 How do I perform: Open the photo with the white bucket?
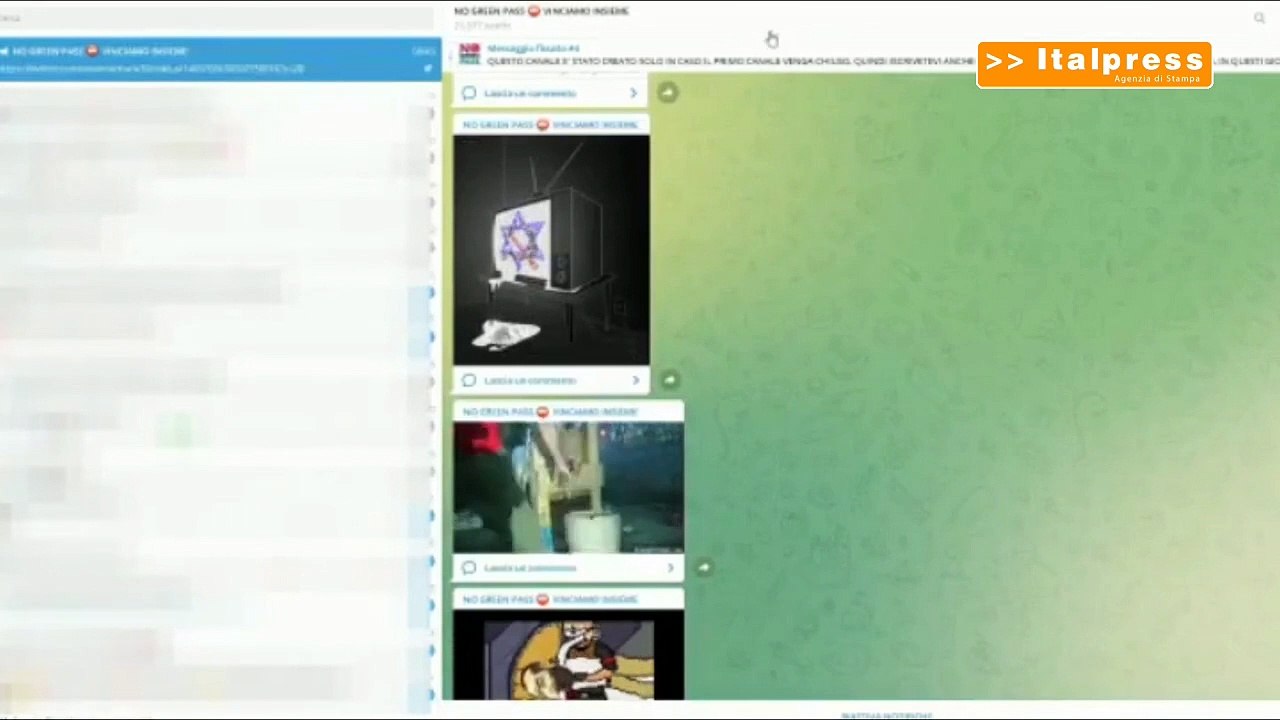tap(568, 487)
